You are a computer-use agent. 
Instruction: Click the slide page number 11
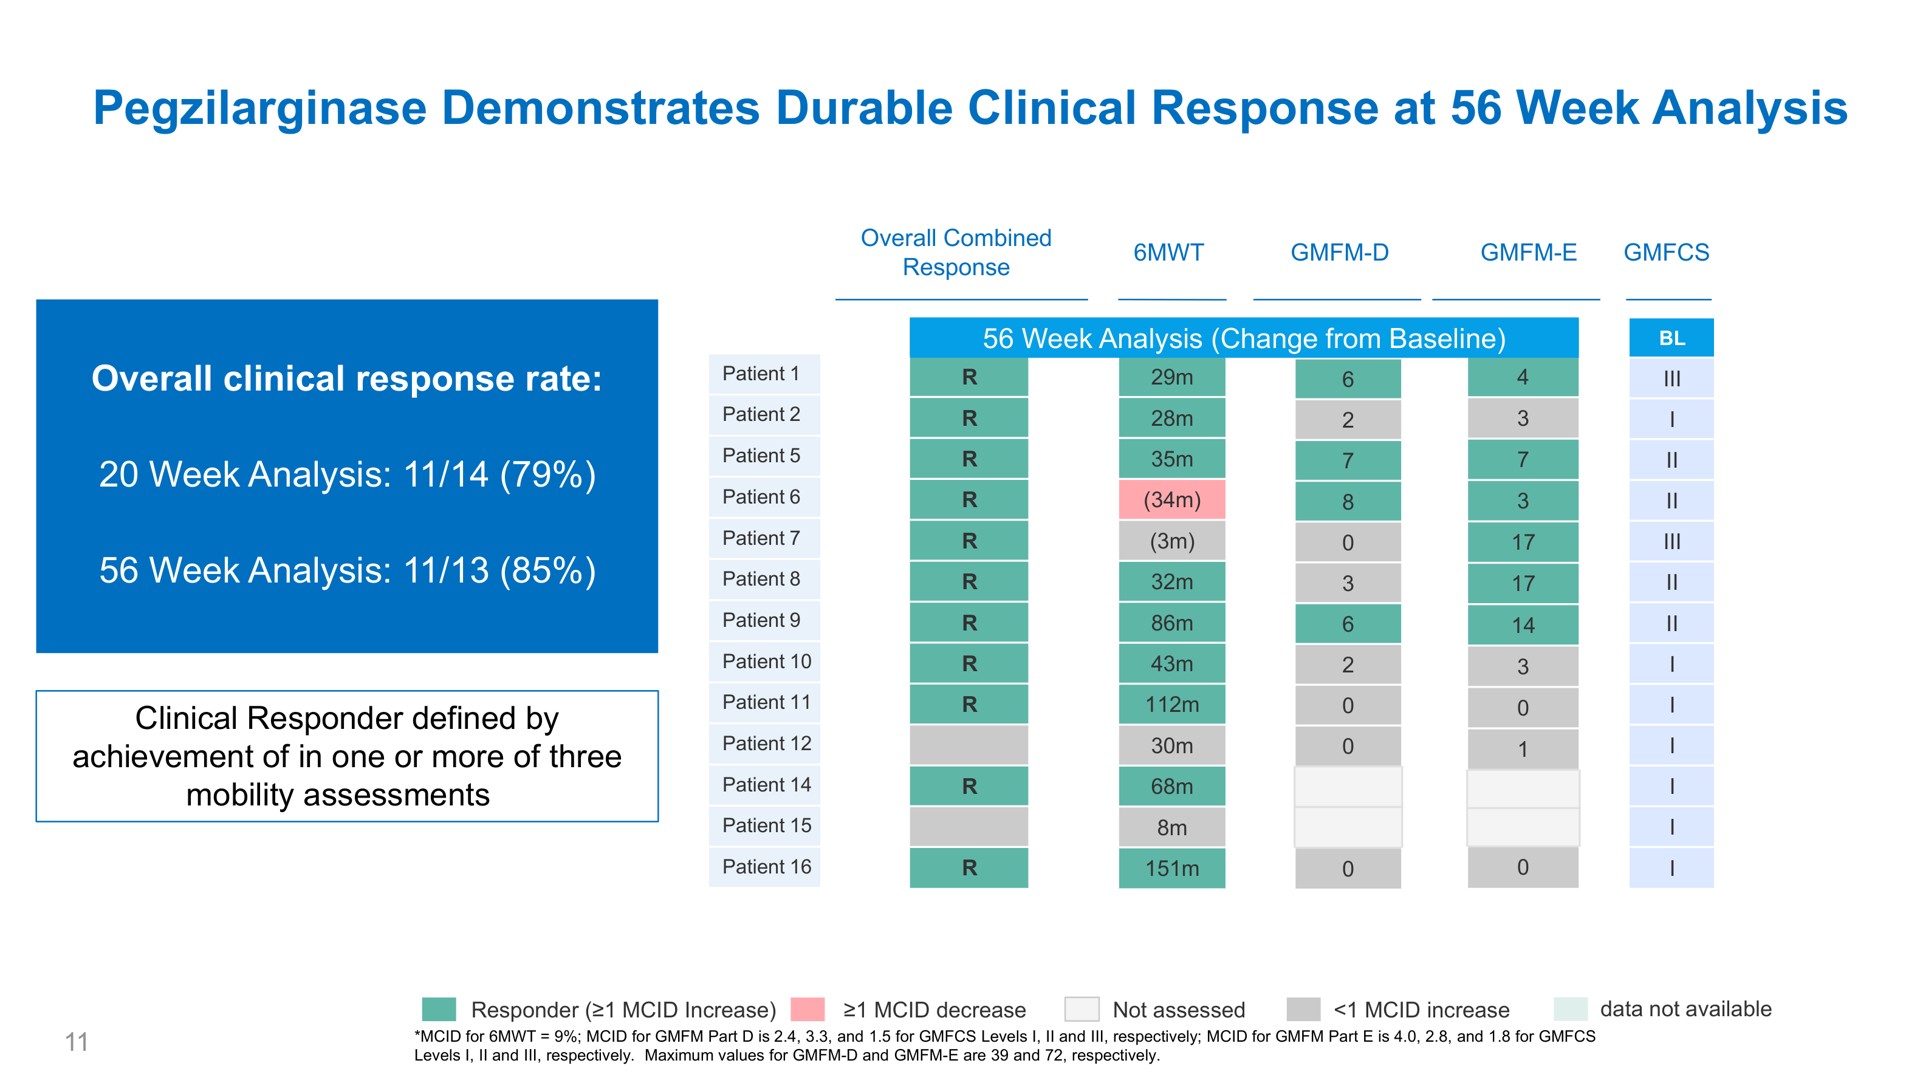pyautogui.click(x=77, y=1042)
